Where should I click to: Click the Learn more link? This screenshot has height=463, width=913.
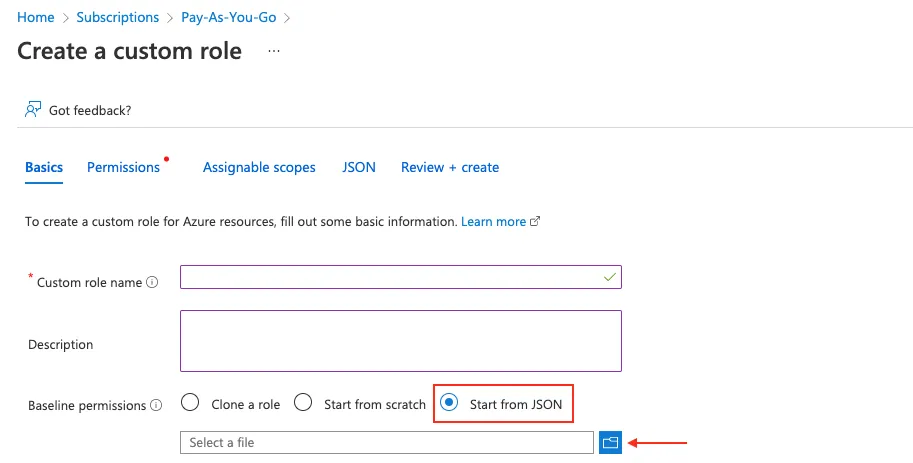tap(493, 221)
